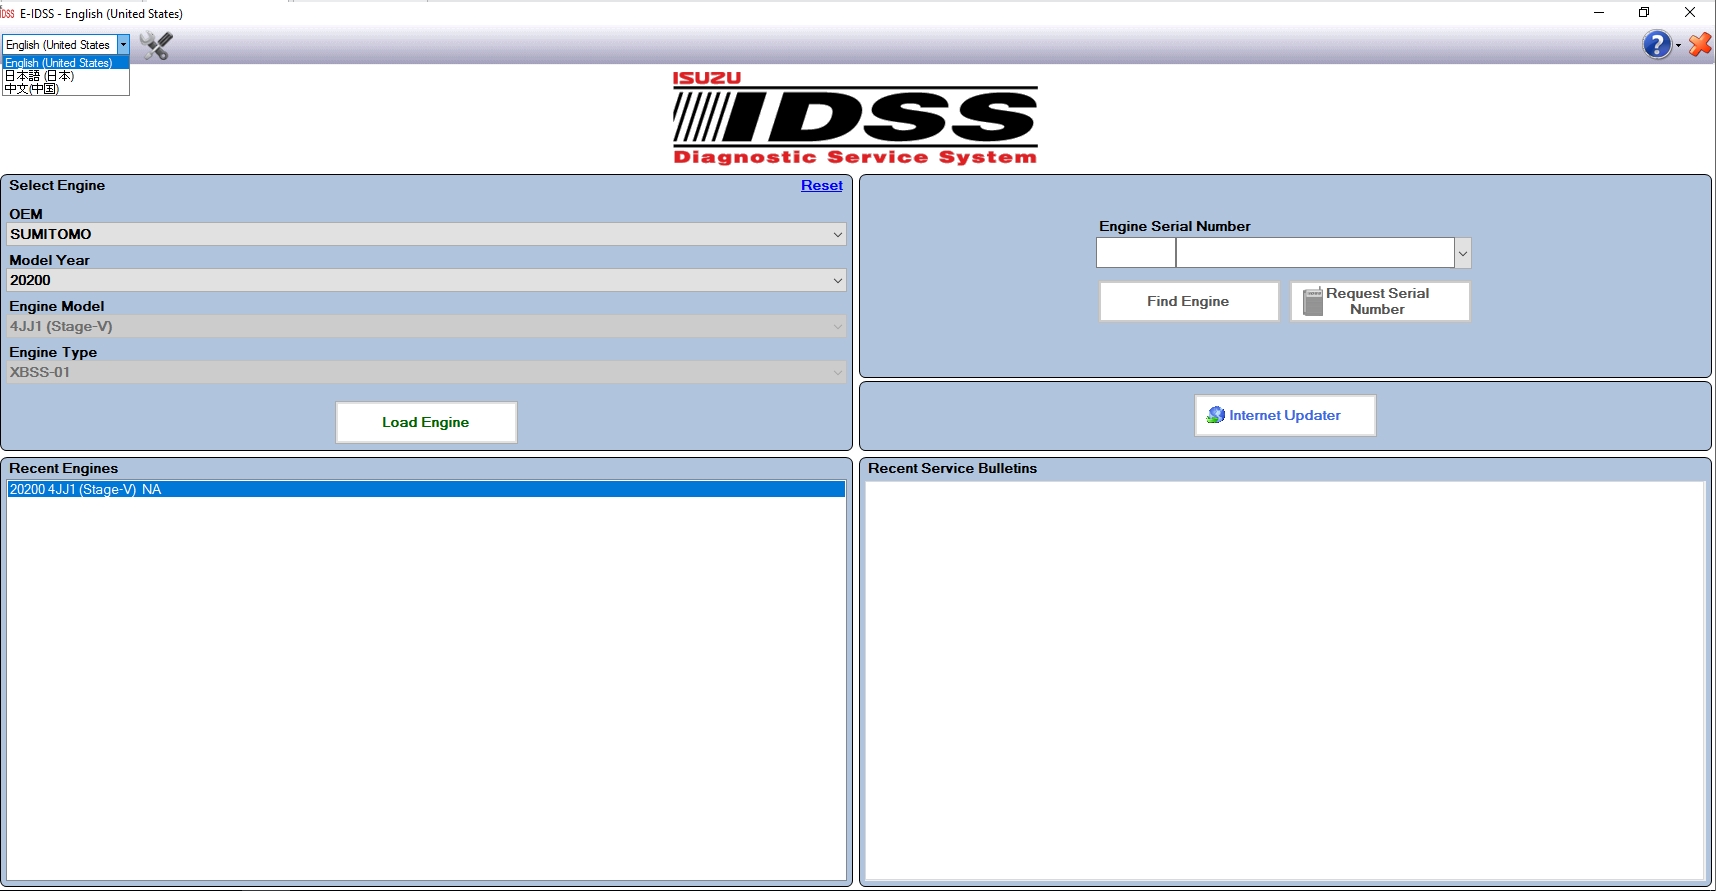Click the Find Engine button

(1189, 301)
